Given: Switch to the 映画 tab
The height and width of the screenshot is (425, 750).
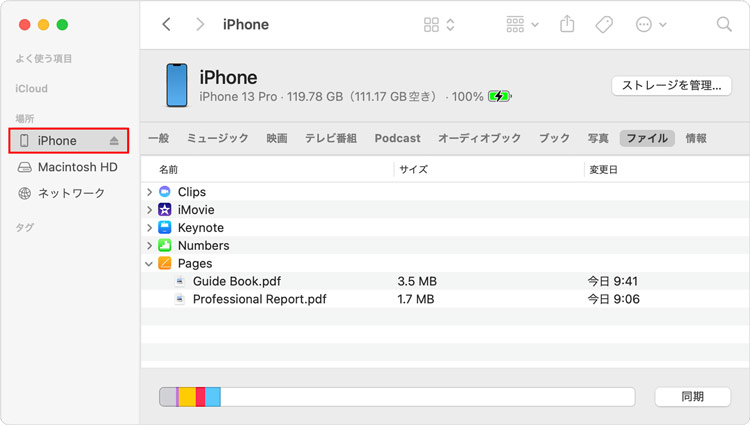Looking at the screenshot, I should tap(277, 138).
